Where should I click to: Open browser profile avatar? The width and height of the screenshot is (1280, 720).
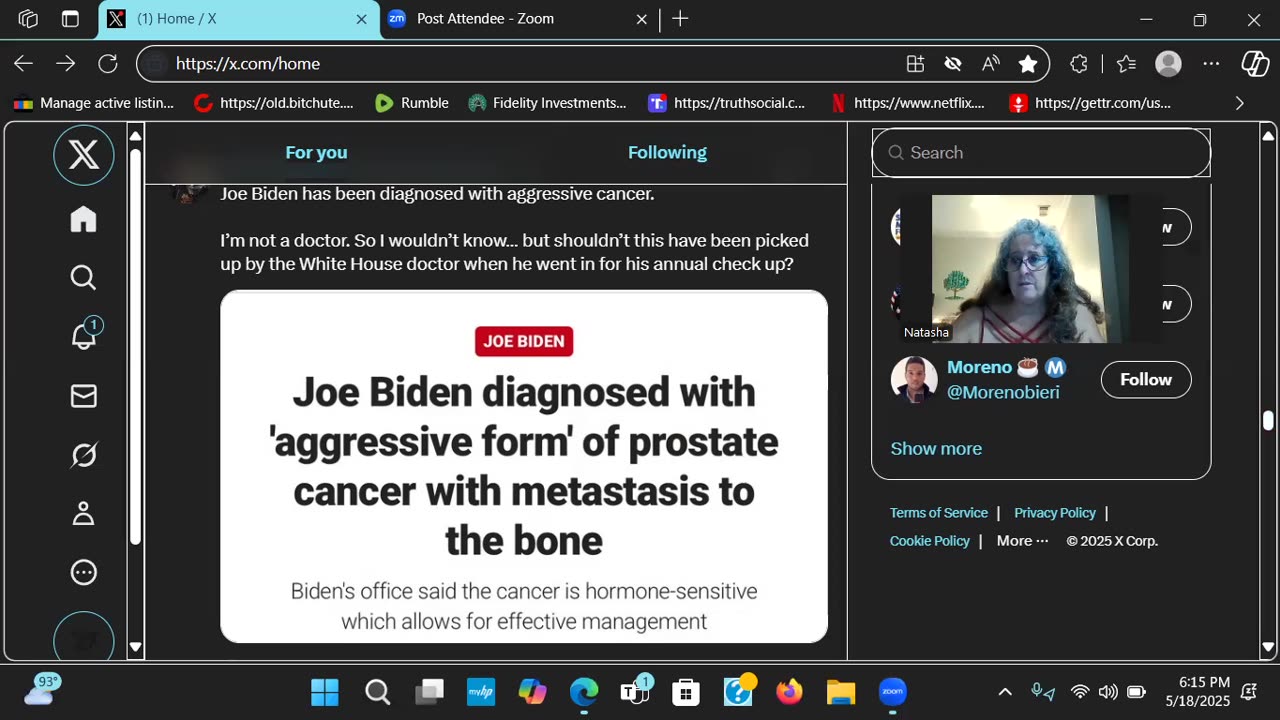1168,64
